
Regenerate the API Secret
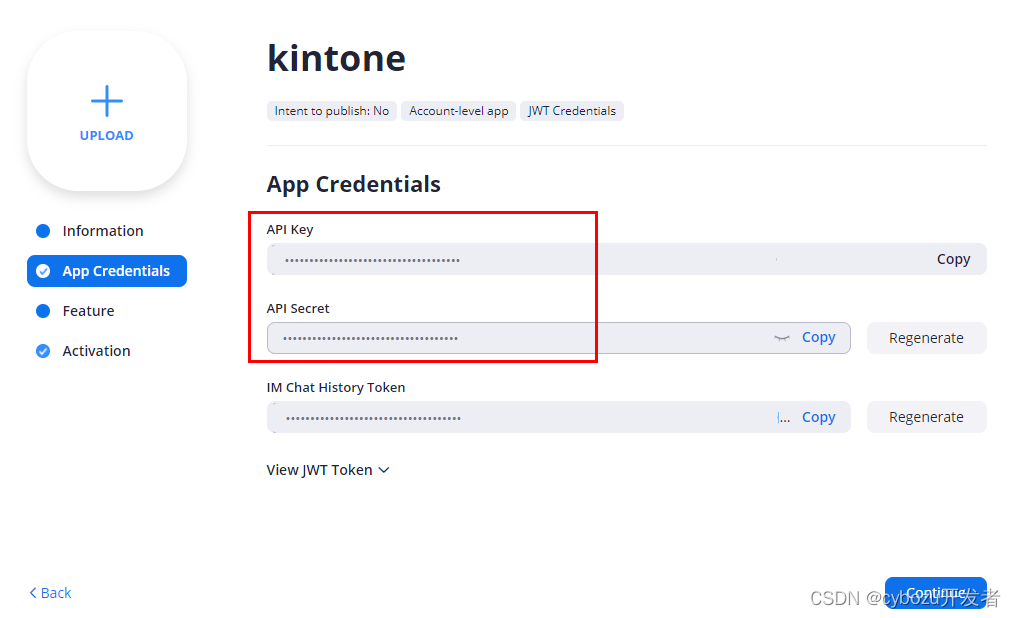927,338
